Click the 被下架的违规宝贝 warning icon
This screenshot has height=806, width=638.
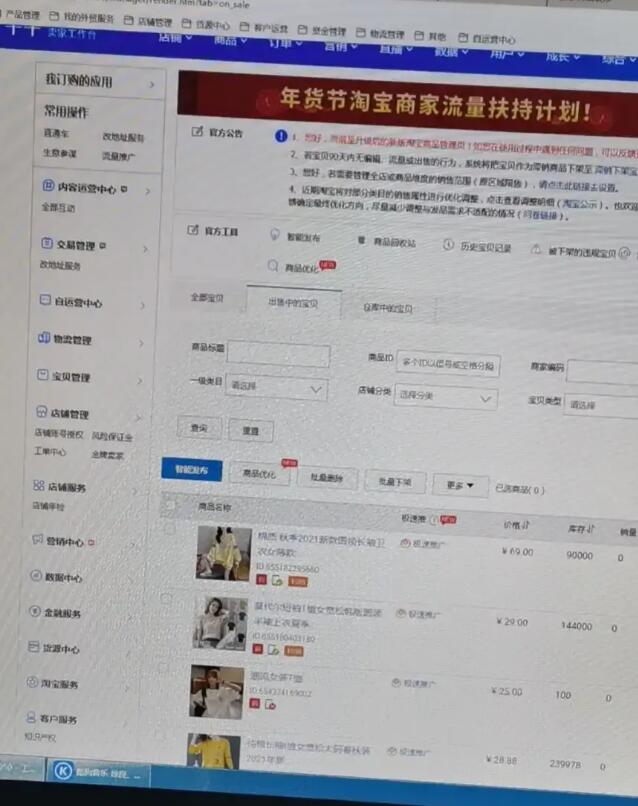(536, 250)
